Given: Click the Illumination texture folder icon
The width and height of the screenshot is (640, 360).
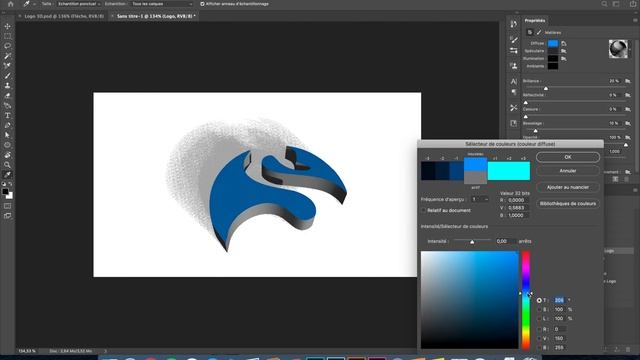Looking at the screenshot, I should (x=564, y=59).
